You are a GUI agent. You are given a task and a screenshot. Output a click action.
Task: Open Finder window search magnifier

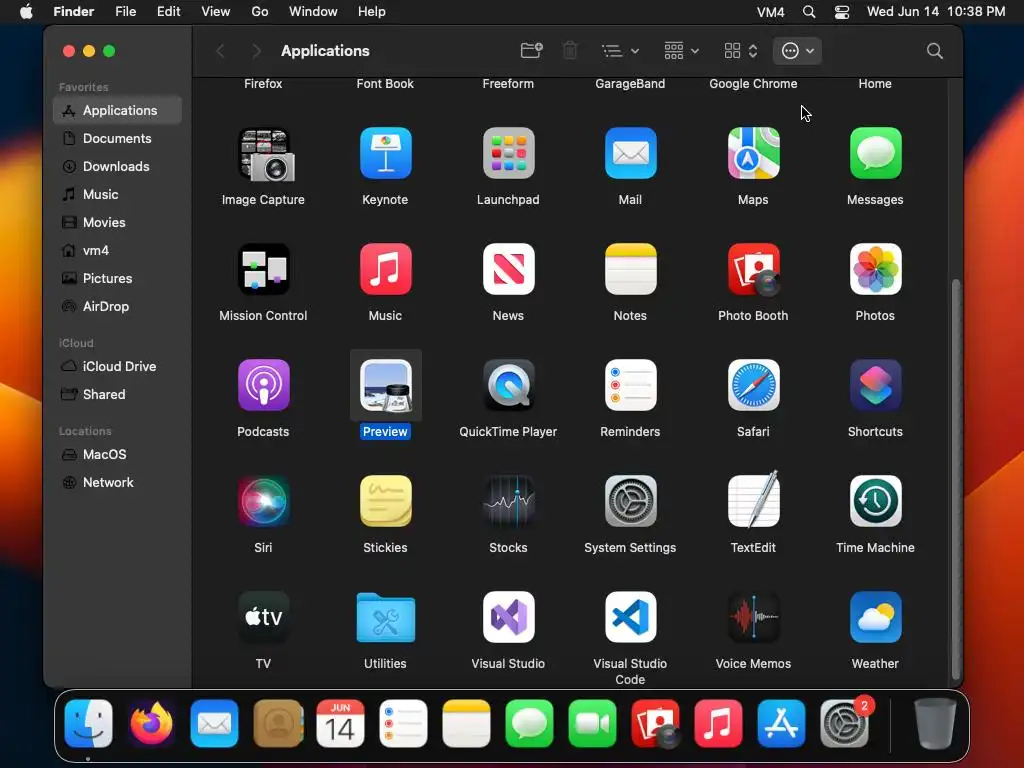click(x=935, y=51)
